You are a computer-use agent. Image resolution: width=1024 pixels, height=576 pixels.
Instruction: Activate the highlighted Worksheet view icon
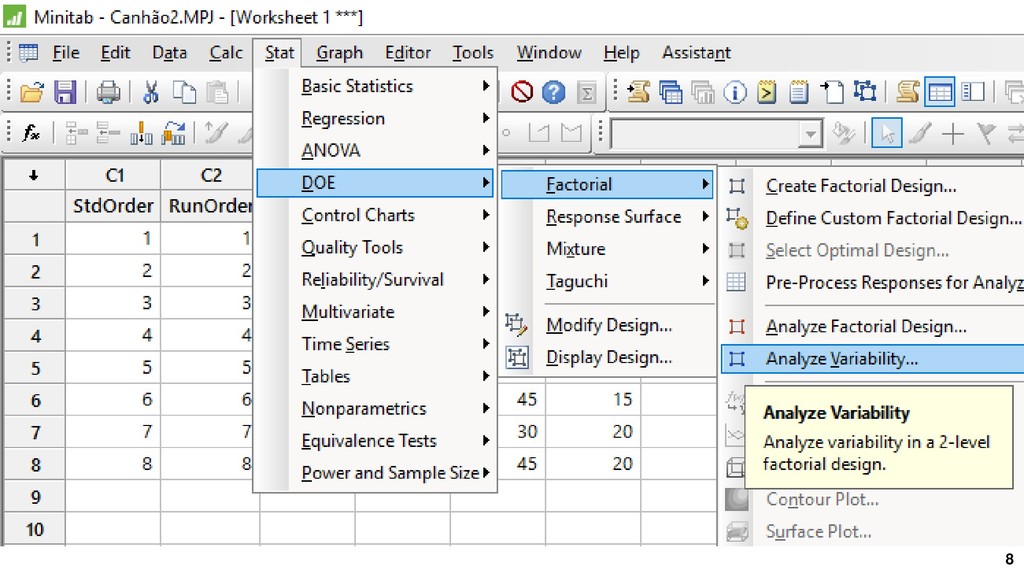click(x=940, y=92)
